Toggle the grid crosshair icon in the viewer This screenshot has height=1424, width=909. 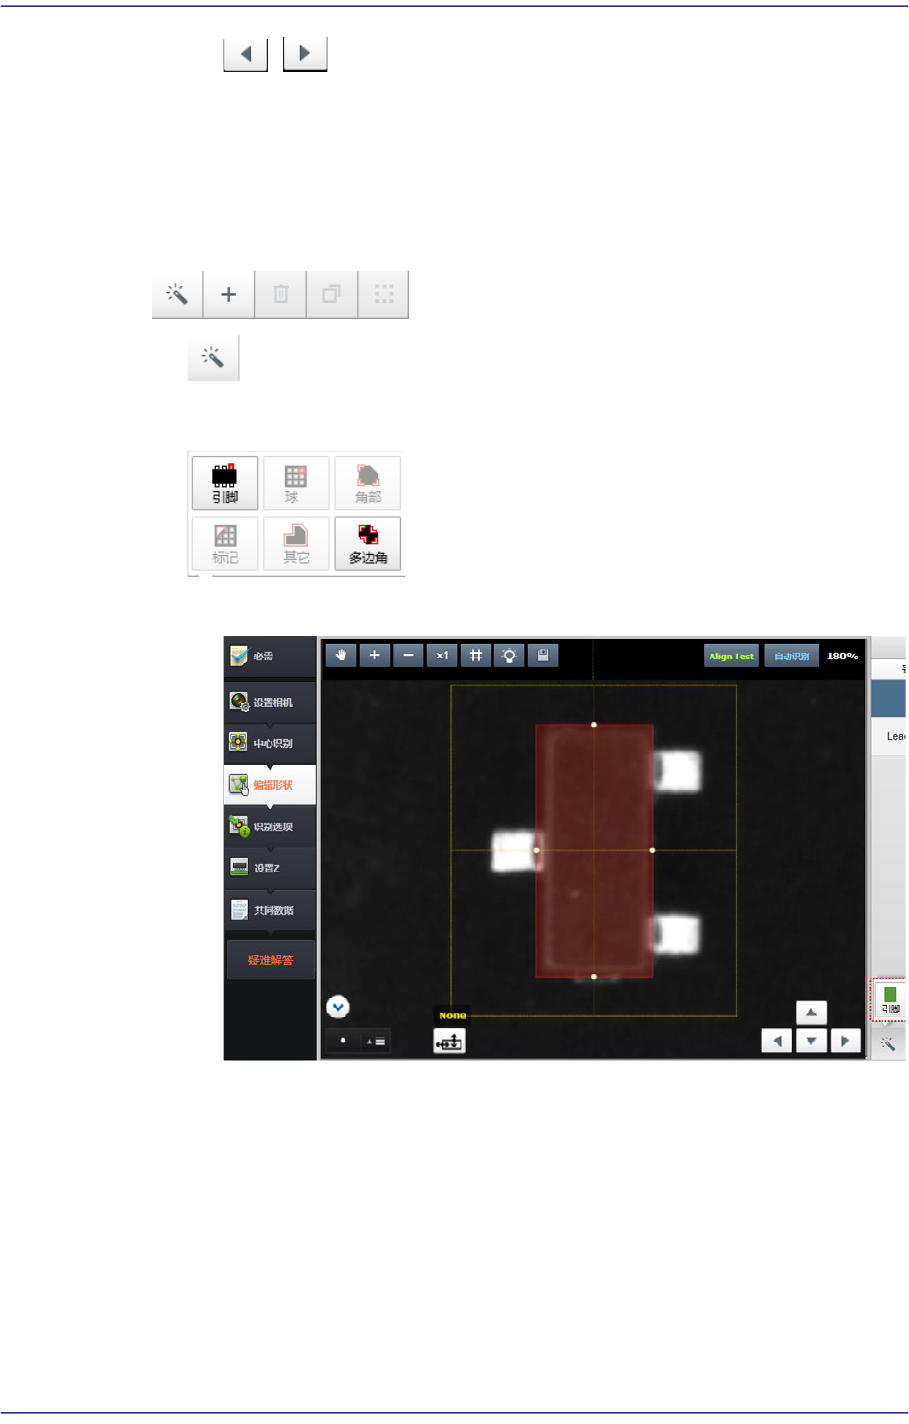coord(476,655)
